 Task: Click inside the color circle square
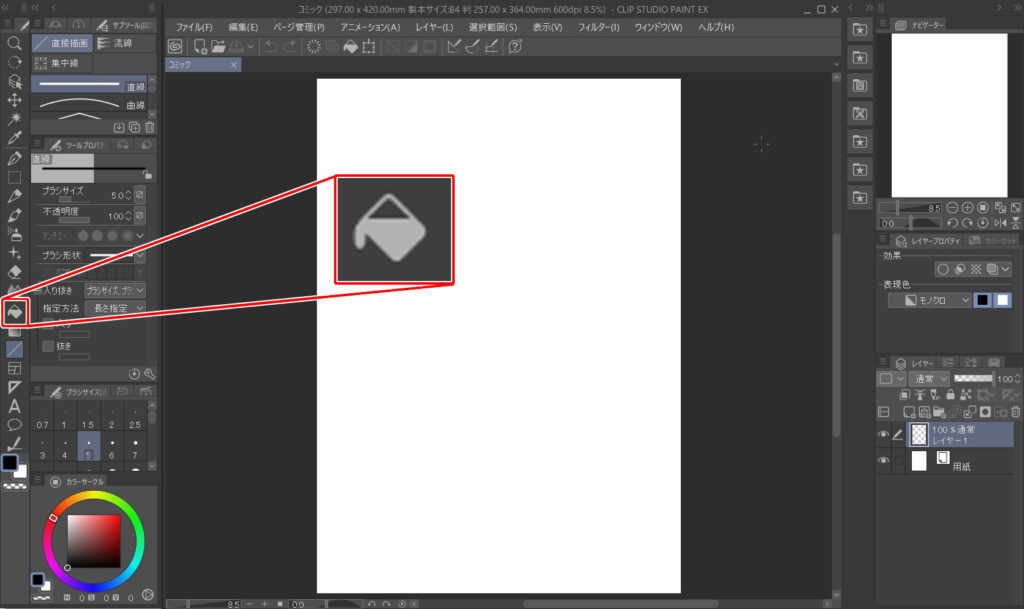pos(93,541)
